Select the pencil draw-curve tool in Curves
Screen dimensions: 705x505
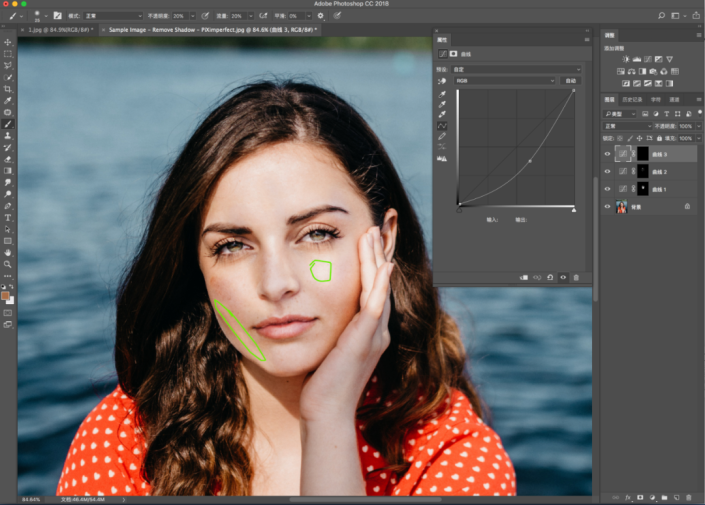click(442, 136)
